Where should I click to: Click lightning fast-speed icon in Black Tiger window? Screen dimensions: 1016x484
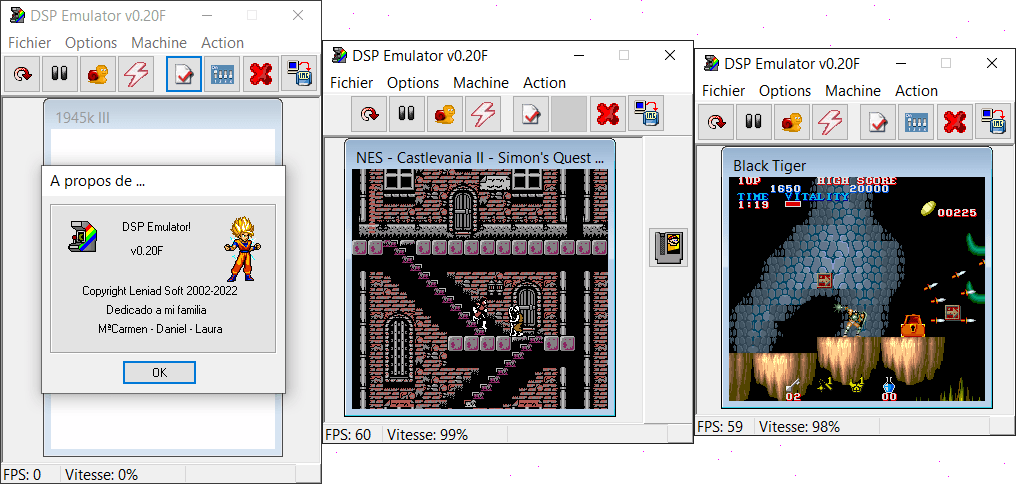829,121
